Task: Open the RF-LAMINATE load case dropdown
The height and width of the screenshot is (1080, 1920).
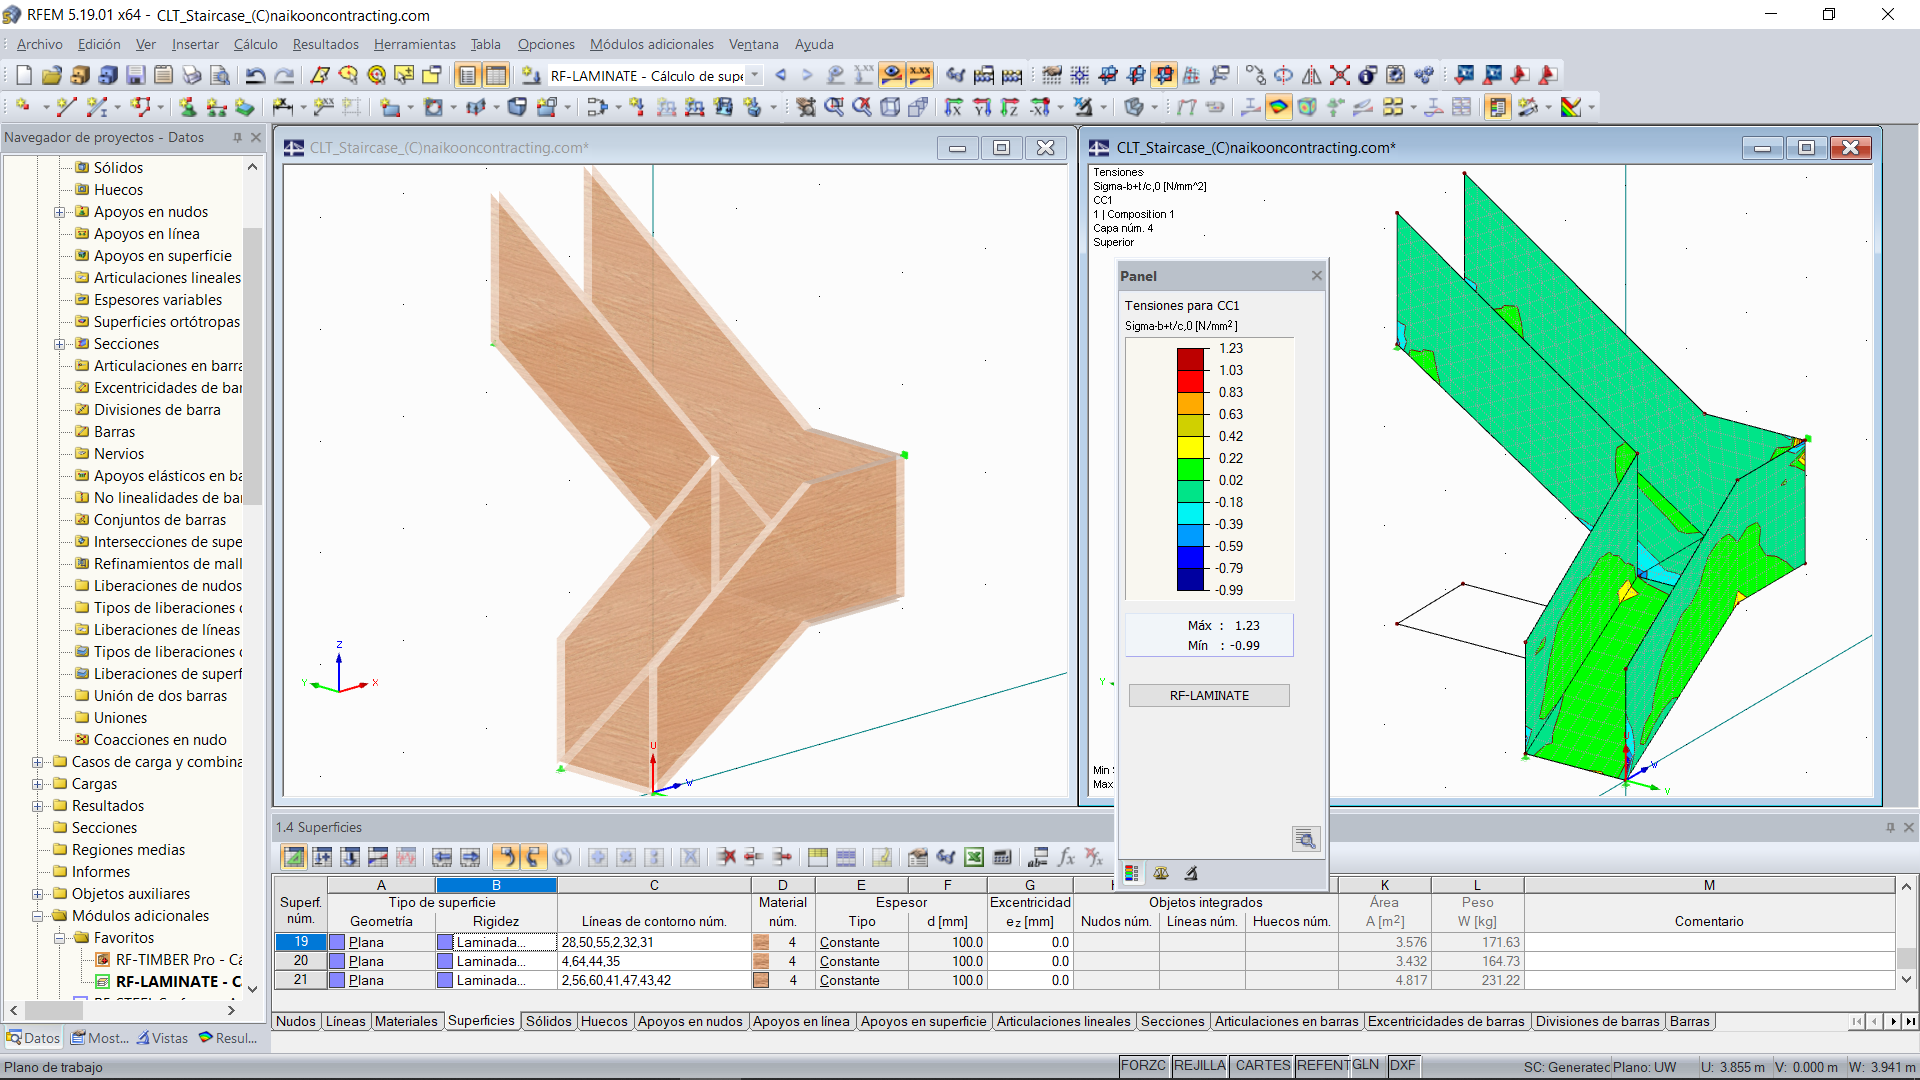Action: tap(755, 76)
